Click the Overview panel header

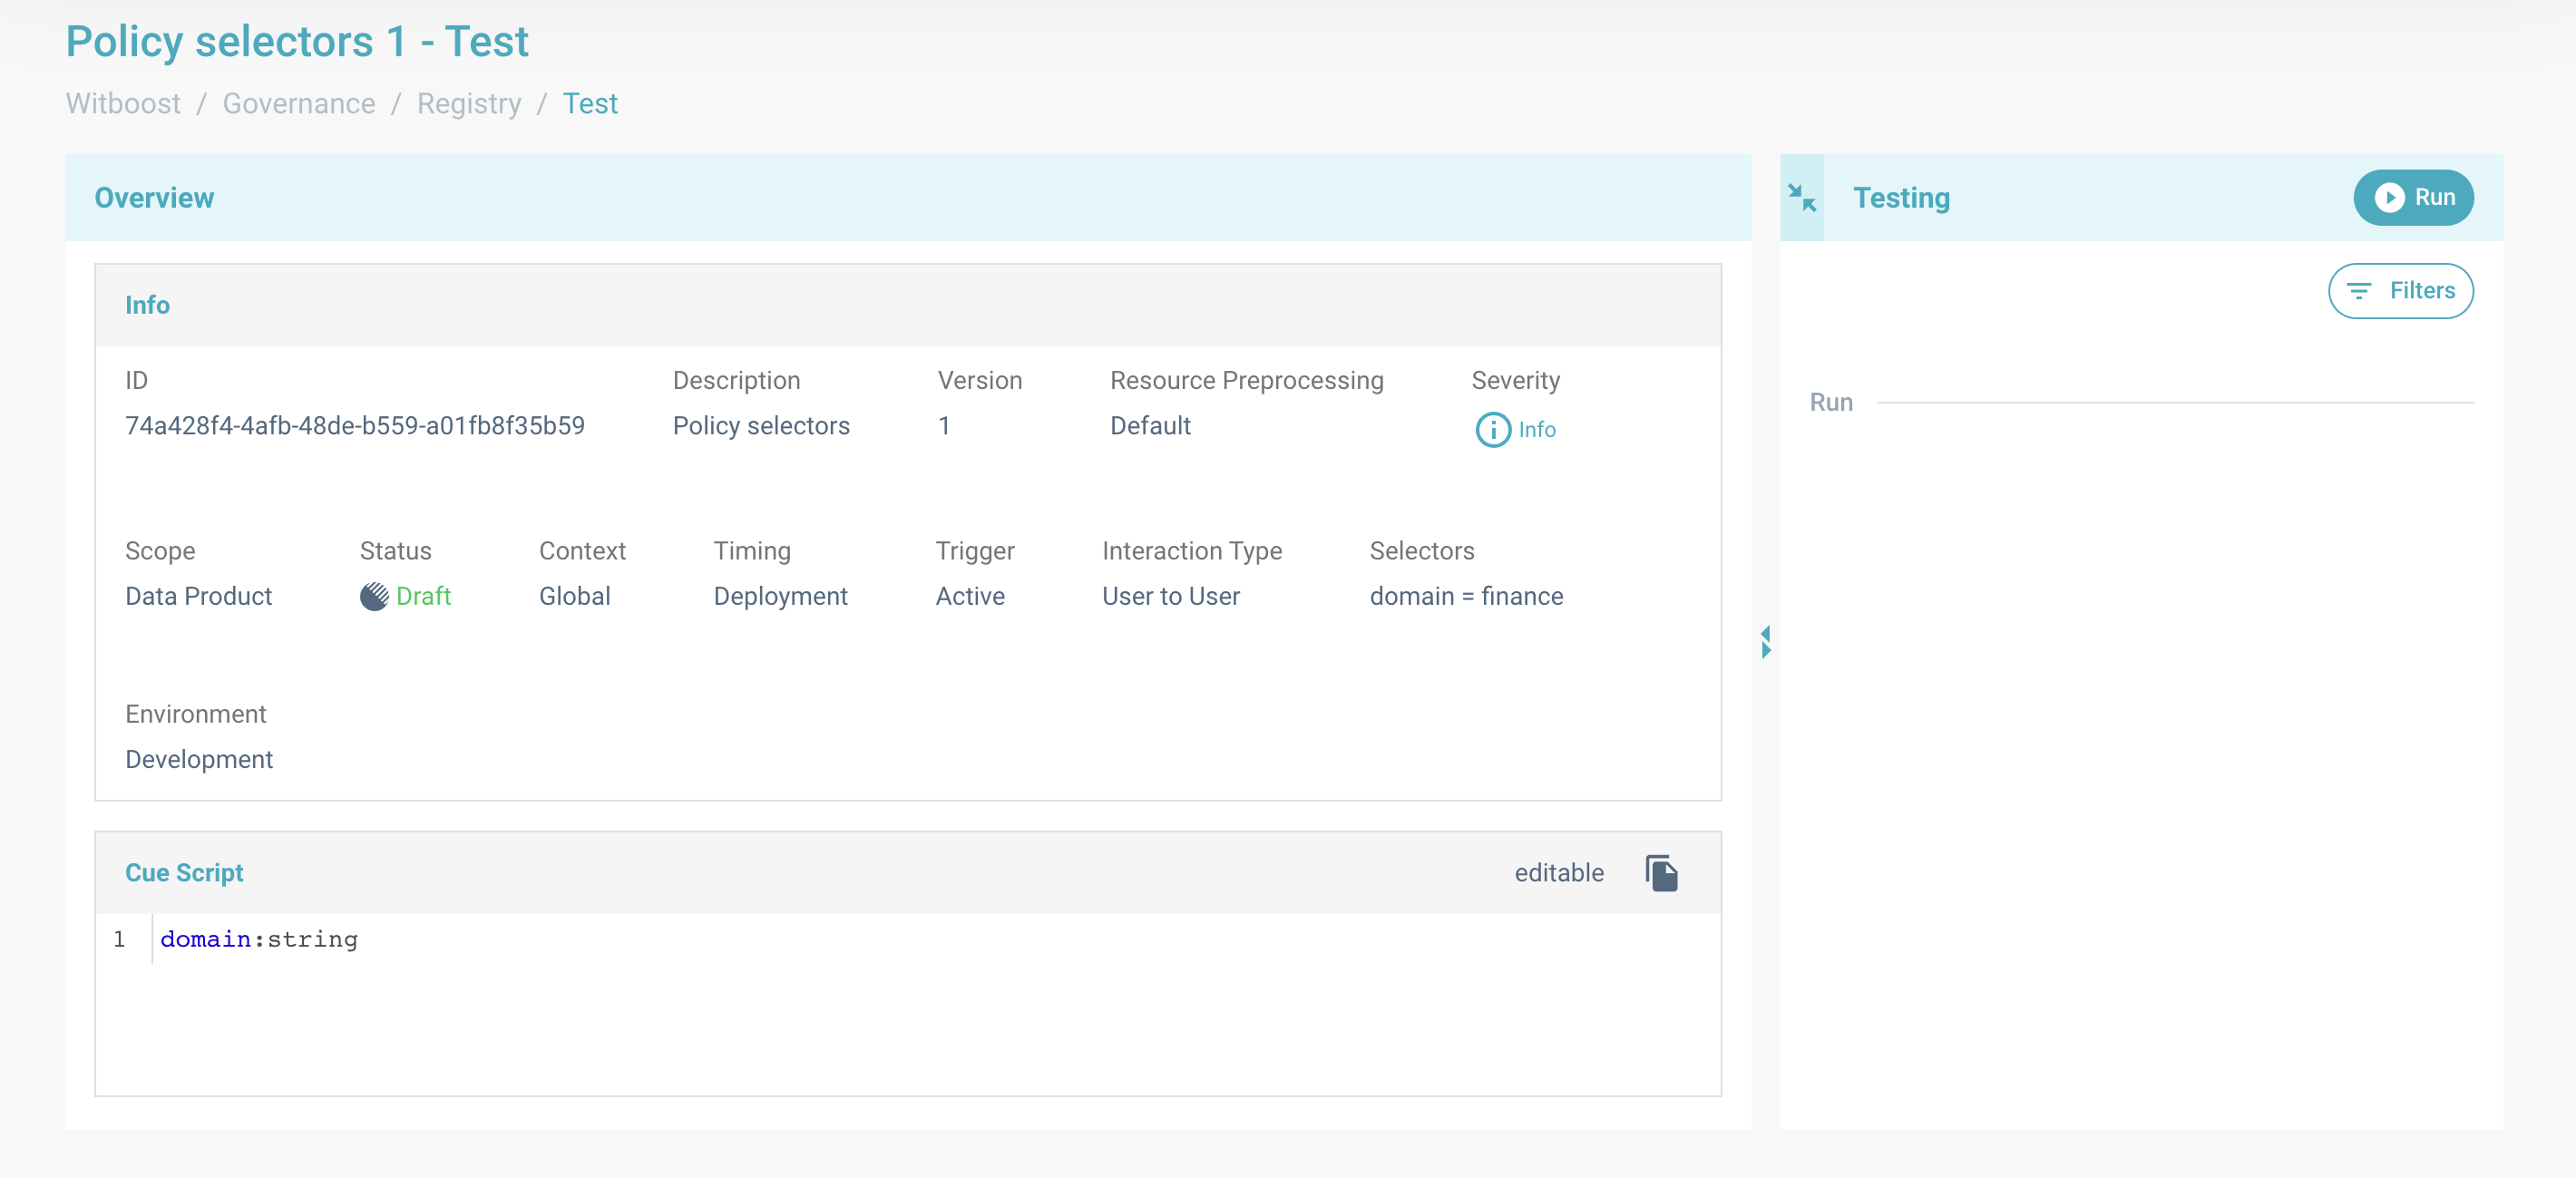(x=154, y=198)
